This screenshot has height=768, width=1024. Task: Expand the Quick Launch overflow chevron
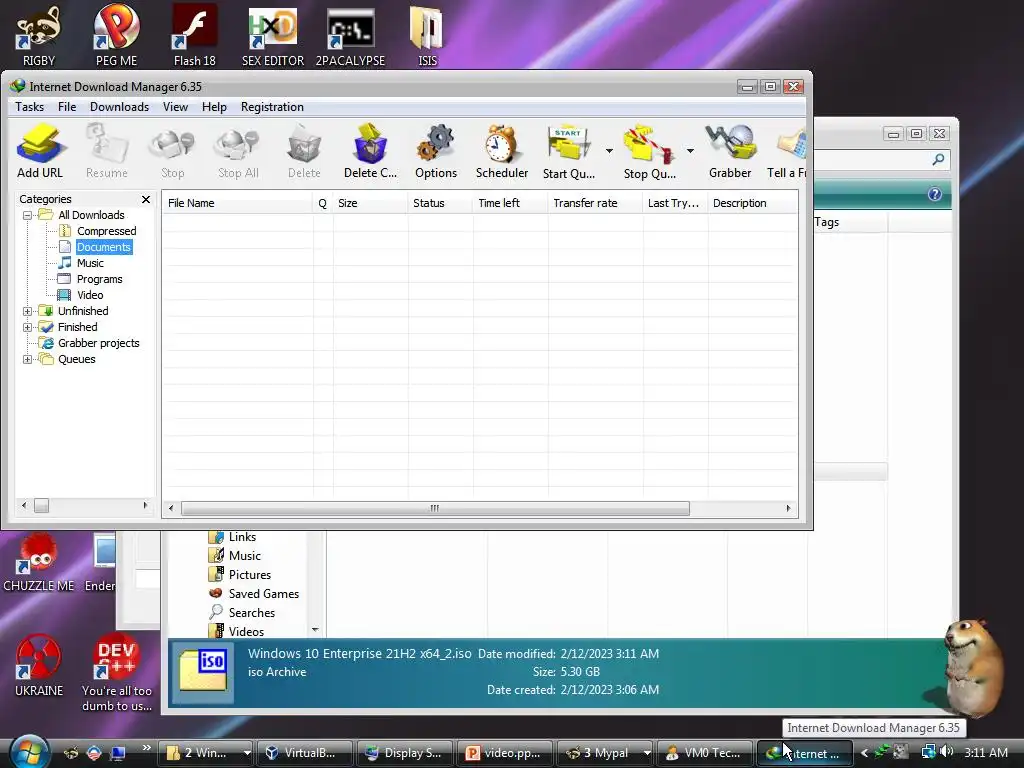(146, 747)
